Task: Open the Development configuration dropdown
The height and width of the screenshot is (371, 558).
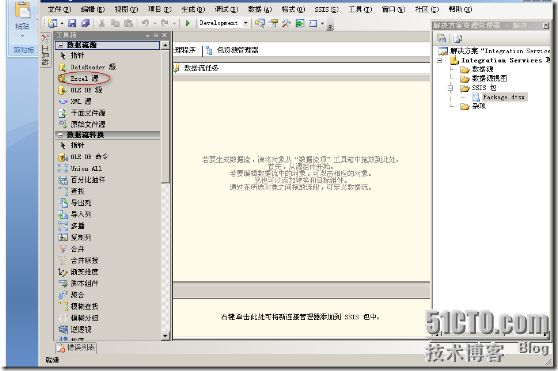Action: [246, 23]
